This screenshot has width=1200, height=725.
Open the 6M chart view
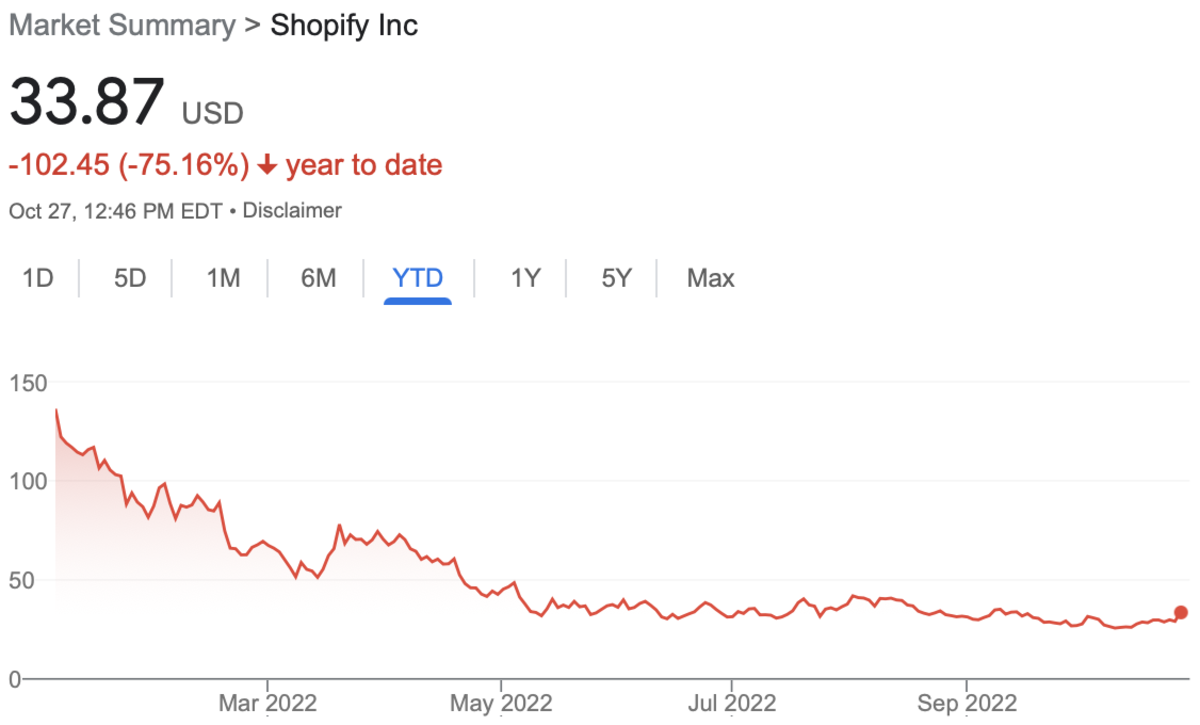[x=318, y=278]
